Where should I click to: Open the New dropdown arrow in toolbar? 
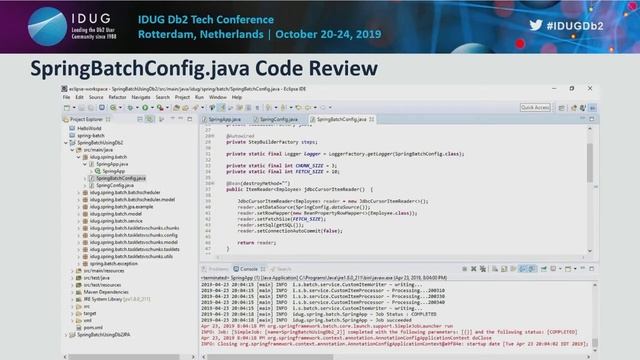click(x=74, y=108)
